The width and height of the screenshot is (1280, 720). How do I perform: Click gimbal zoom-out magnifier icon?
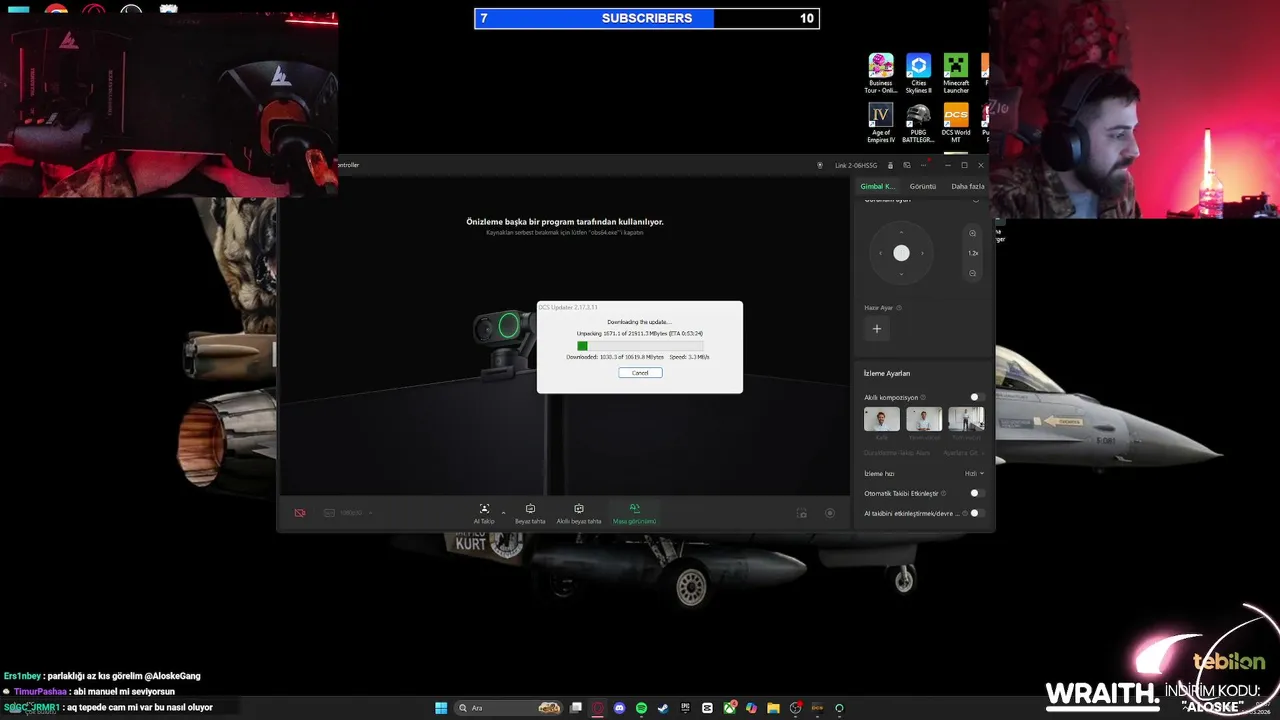(972, 273)
